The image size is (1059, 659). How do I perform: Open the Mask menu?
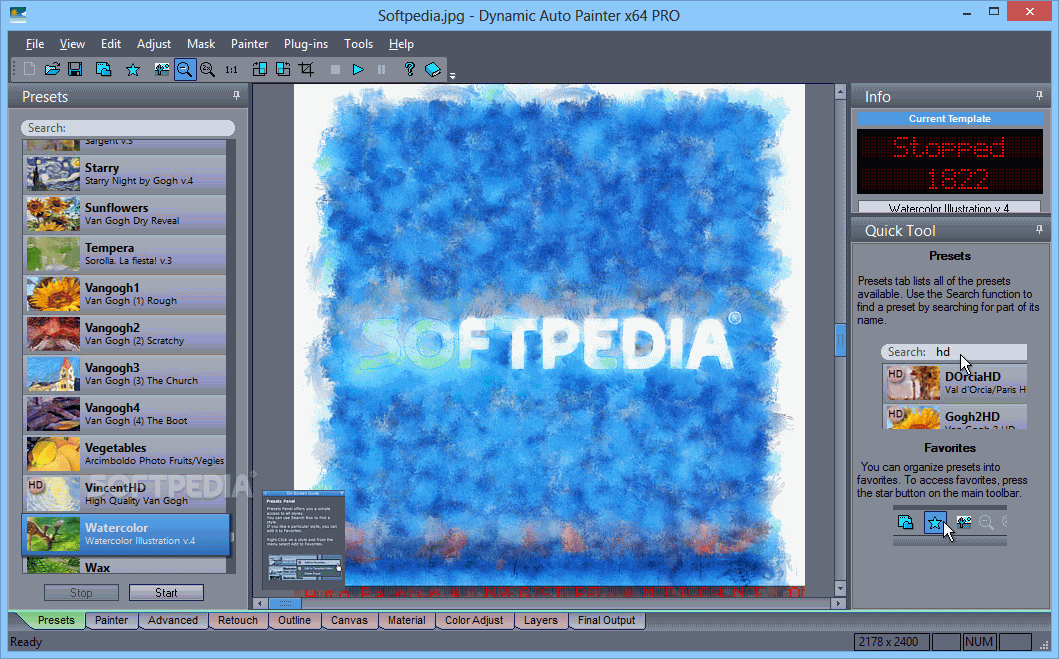pos(201,44)
